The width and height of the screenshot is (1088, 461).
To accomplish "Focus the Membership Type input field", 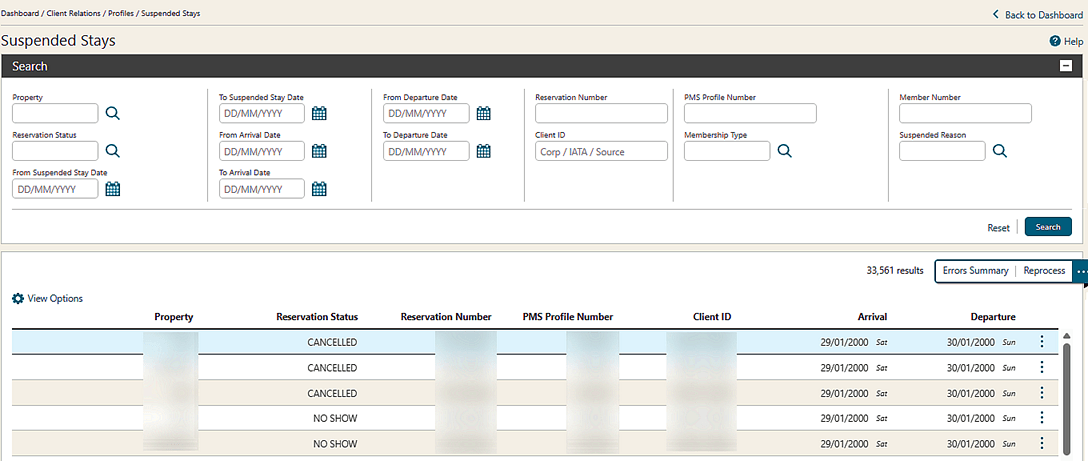I will [727, 151].
